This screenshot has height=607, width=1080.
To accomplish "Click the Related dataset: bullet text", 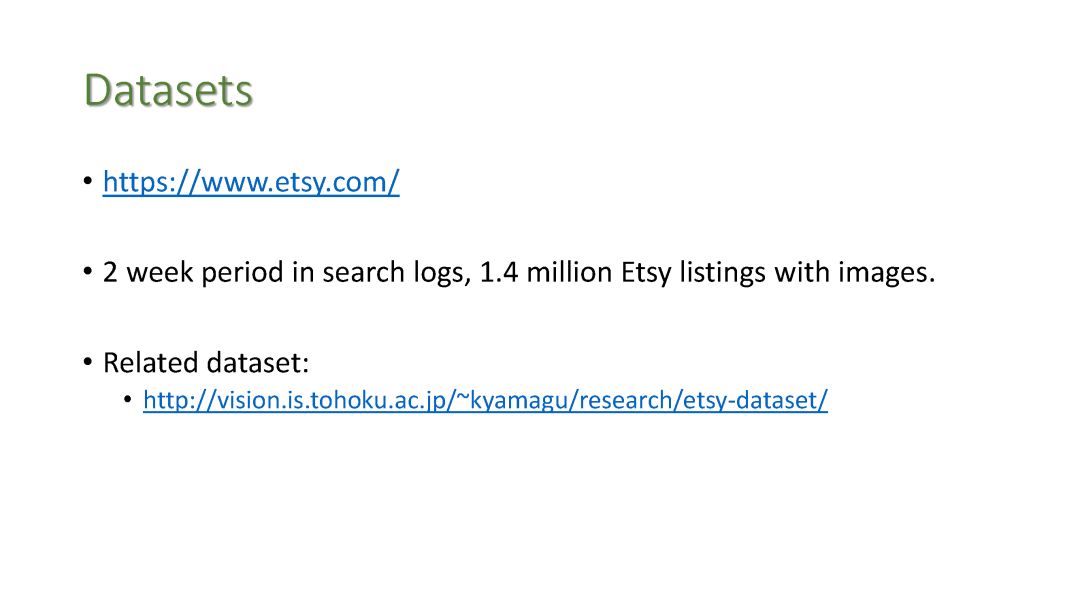I will coord(206,362).
